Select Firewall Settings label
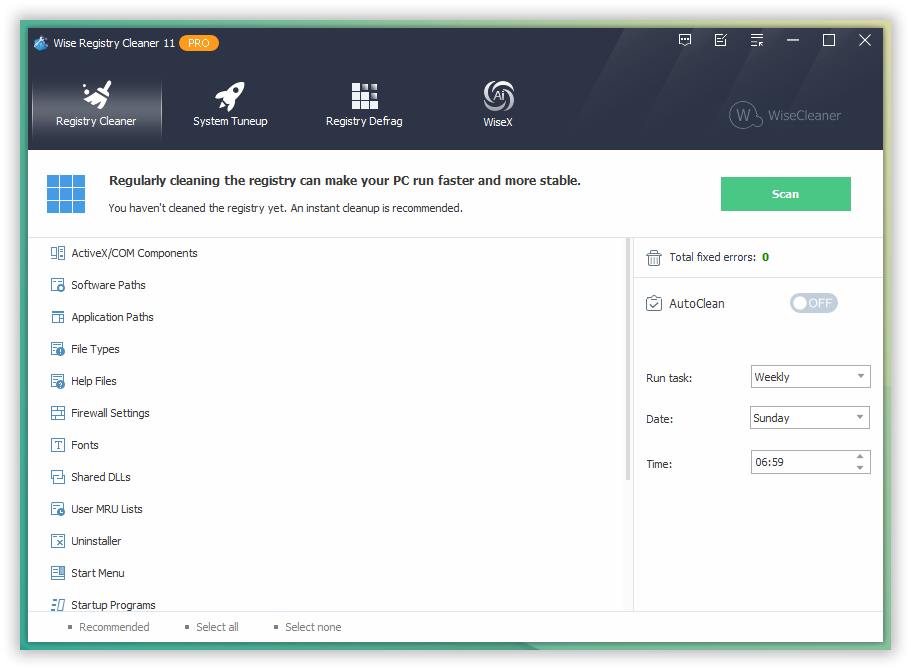This screenshot has width=911, height=670. (x=110, y=413)
